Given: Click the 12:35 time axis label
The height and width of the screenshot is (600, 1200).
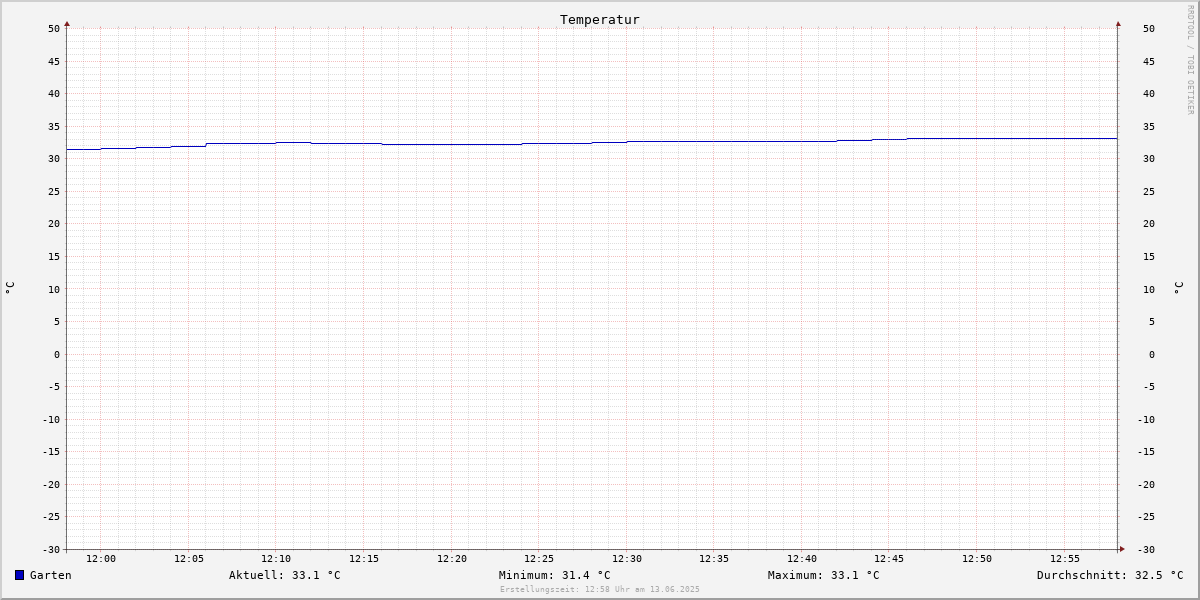Looking at the screenshot, I should [x=714, y=559].
